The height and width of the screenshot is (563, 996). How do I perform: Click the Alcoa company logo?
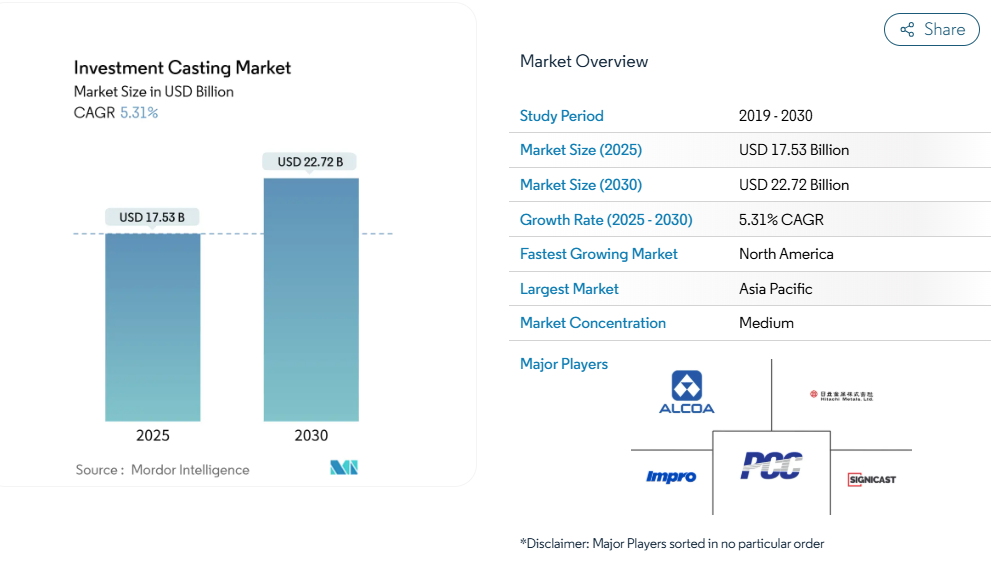coord(686,392)
